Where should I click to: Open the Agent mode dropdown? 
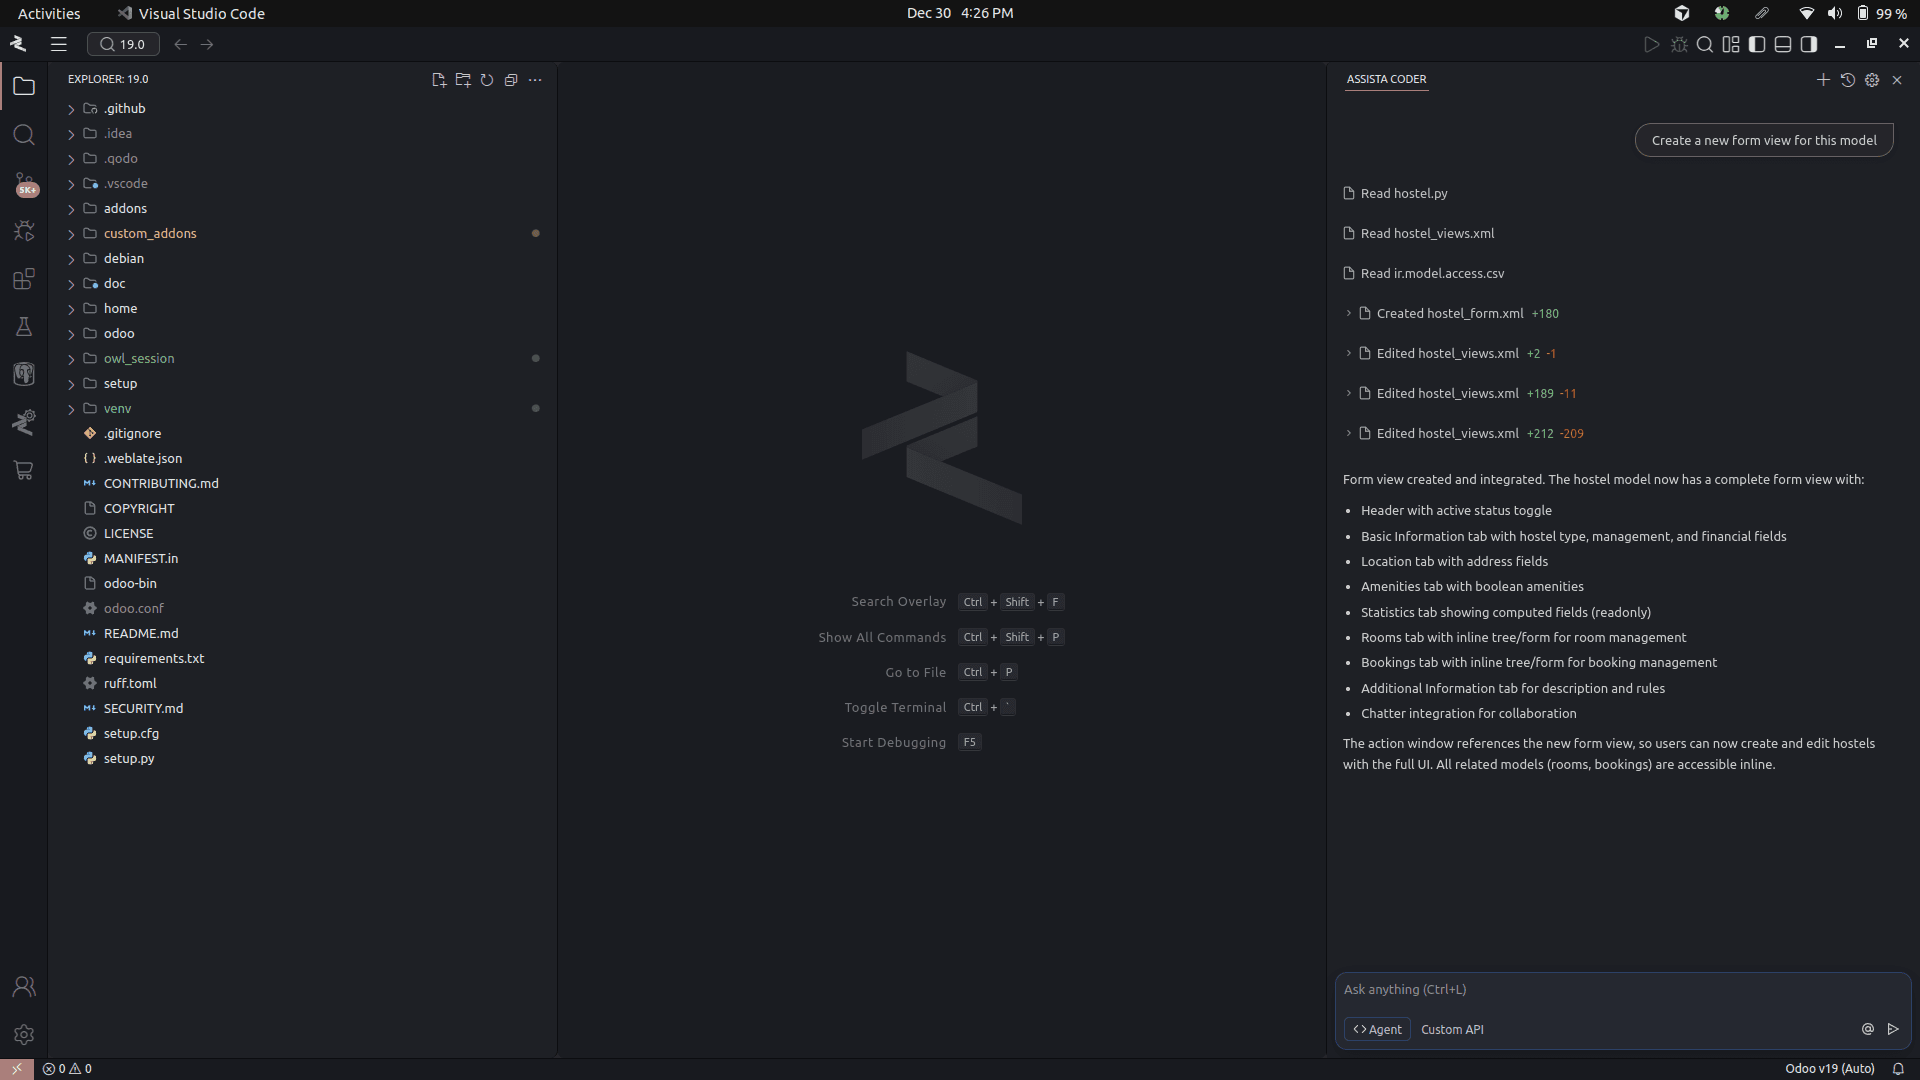click(1377, 1029)
